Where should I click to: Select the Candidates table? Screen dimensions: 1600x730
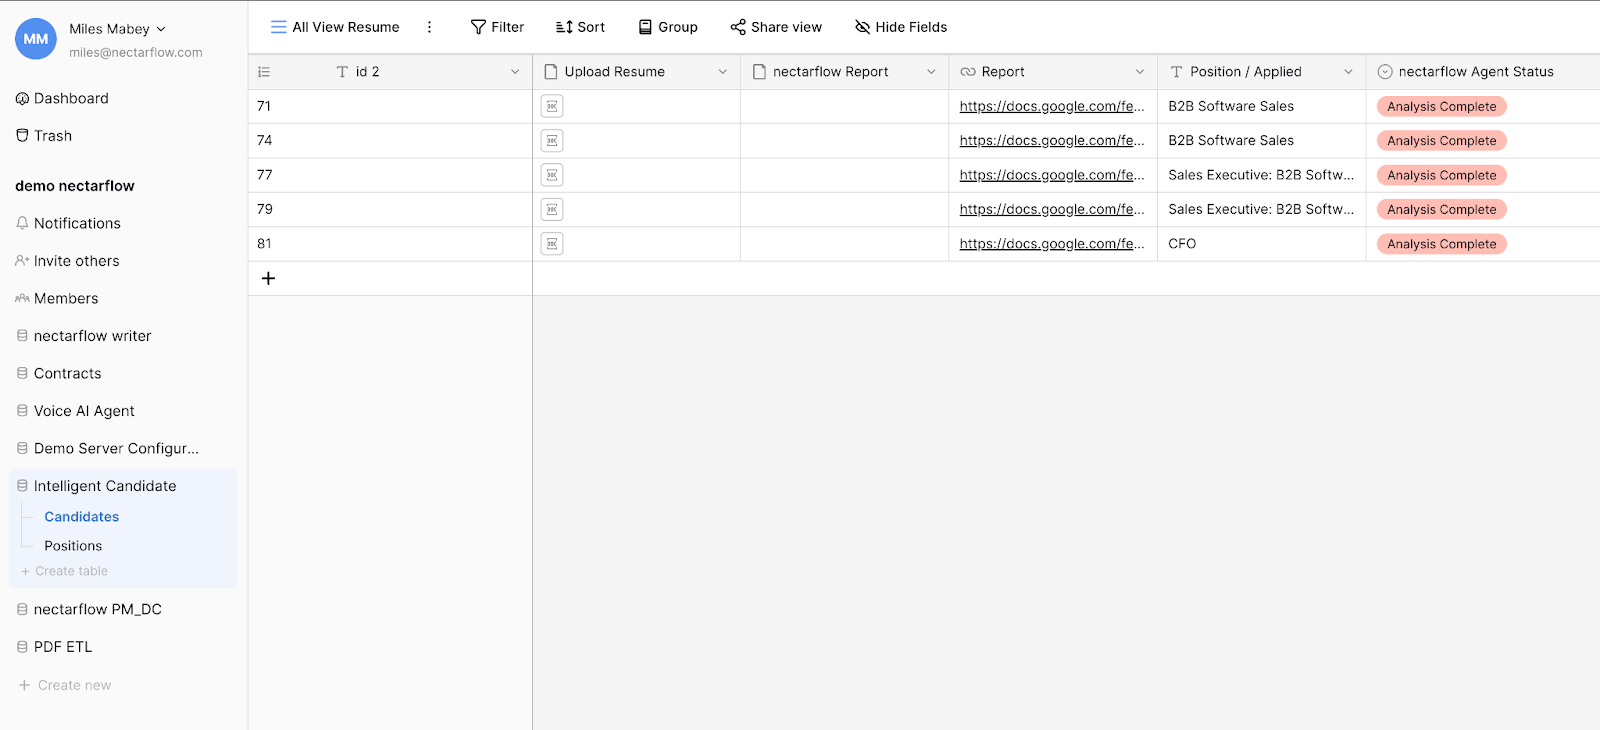[x=82, y=517]
